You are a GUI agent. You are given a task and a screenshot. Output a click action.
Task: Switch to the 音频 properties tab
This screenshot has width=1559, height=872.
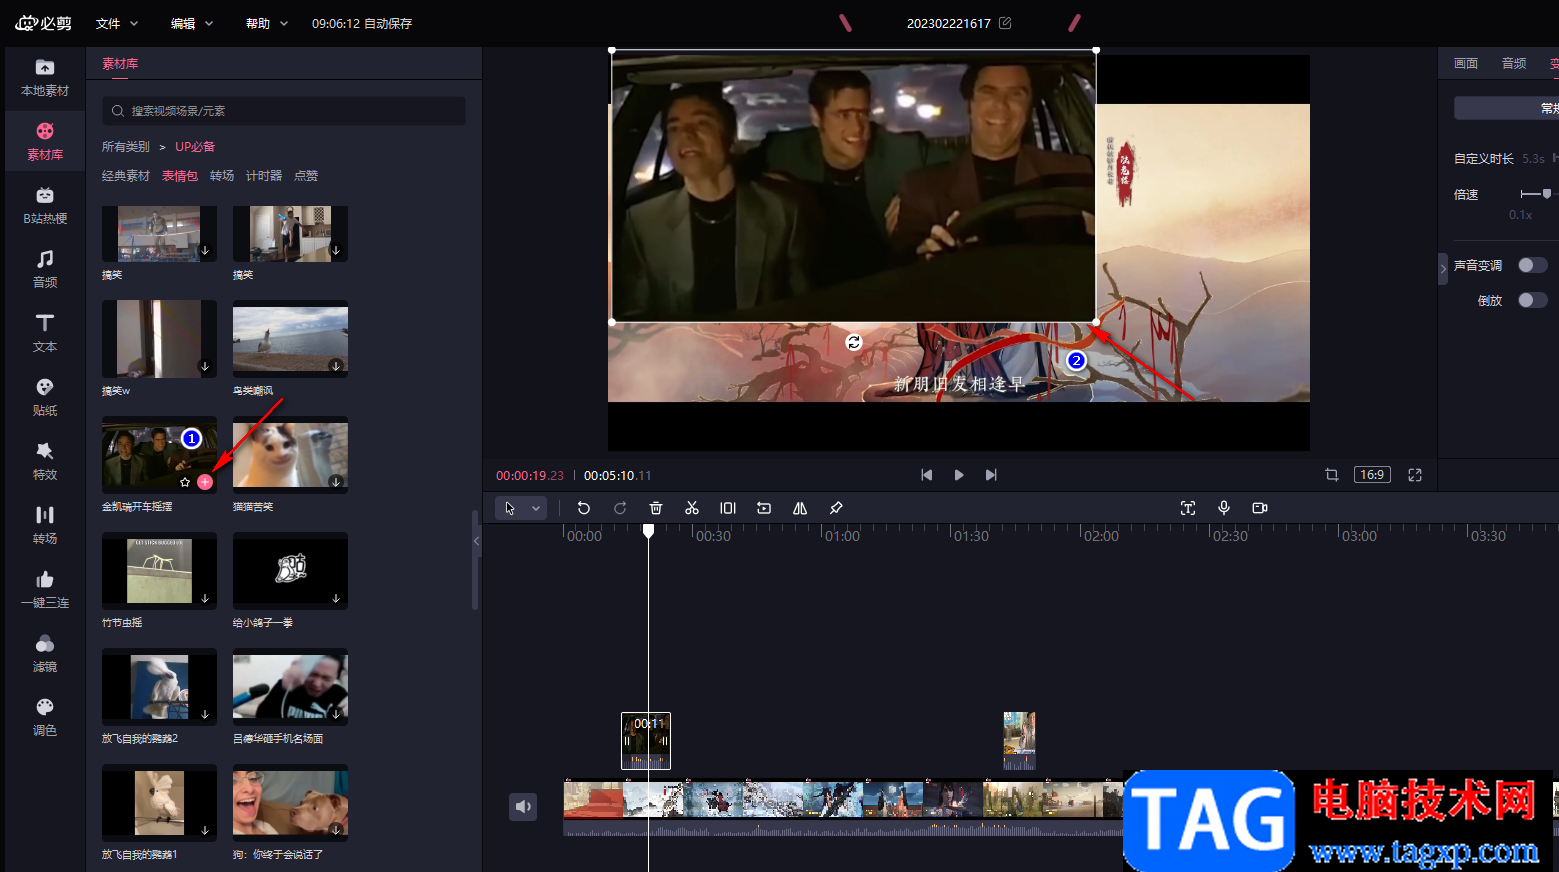1514,63
